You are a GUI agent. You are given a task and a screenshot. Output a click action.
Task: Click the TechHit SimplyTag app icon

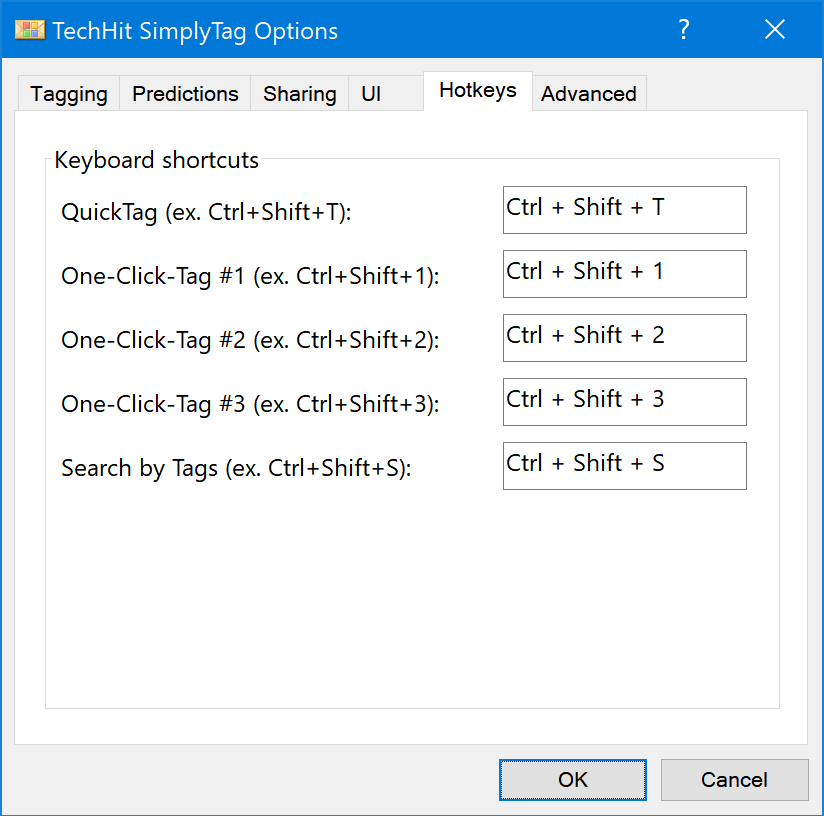[30, 30]
